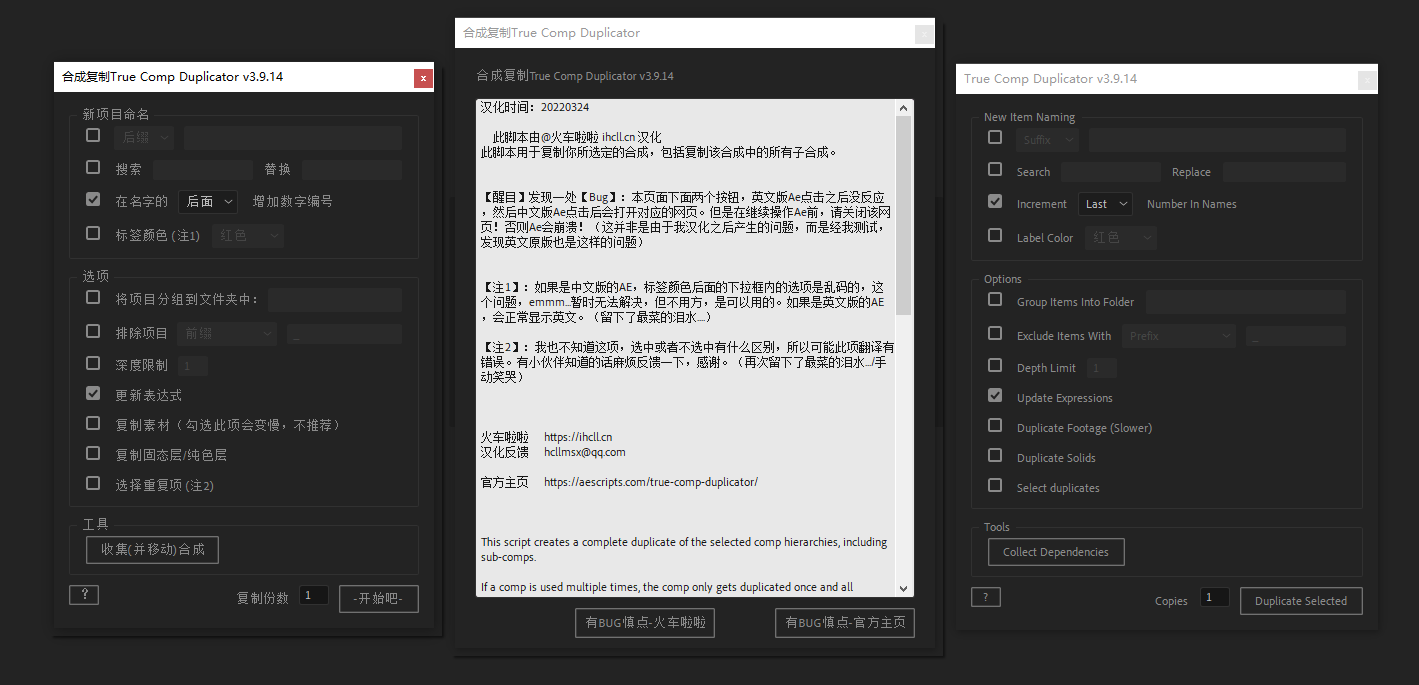Open the Suffix dropdown in English window

pos(1047,140)
